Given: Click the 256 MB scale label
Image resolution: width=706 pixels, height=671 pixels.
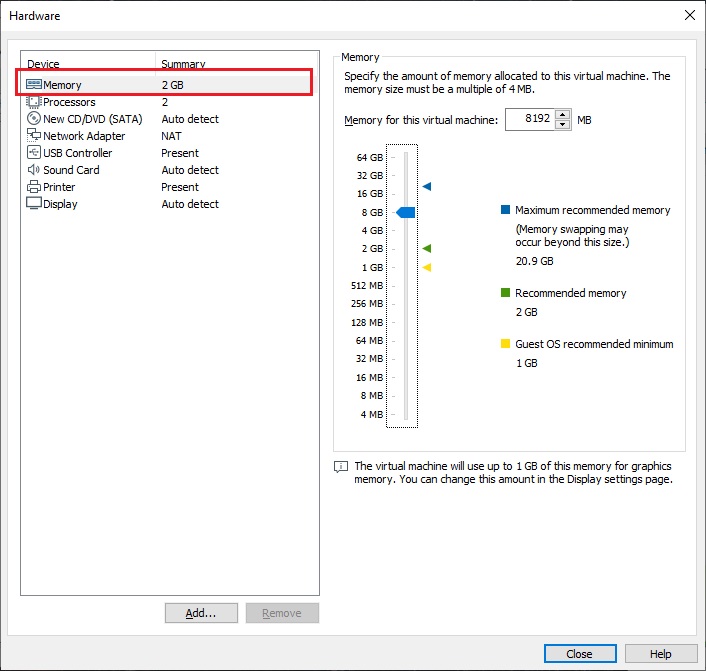Looking at the screenshot, I should 367,304.
